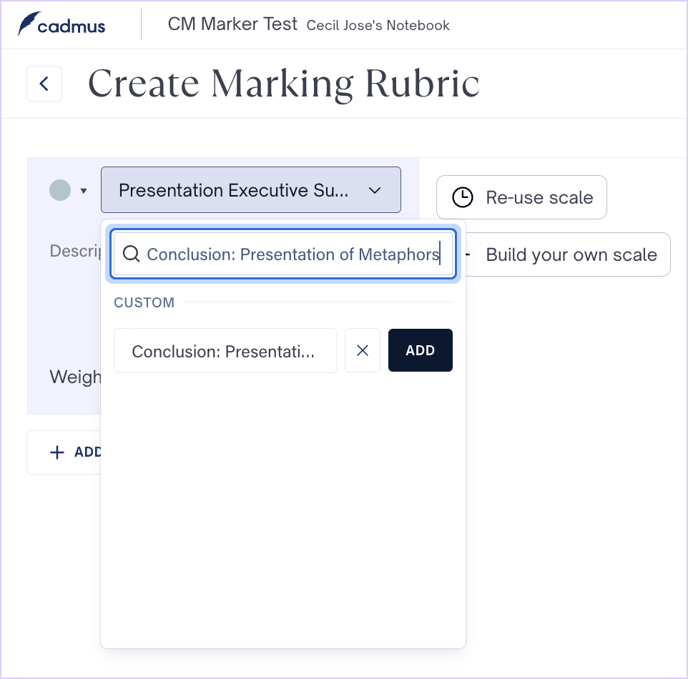Go back using the left chevron button
The image size is (688, 679).
tap(44, 84)
